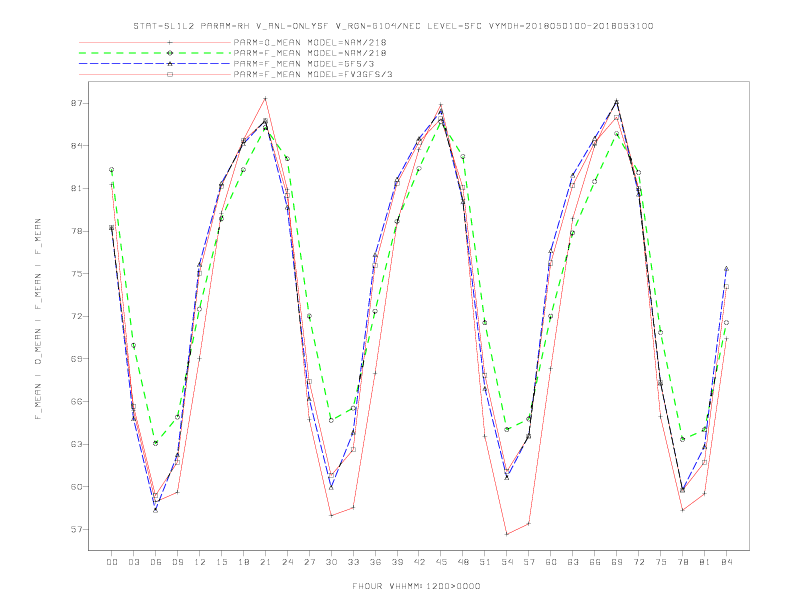
Task: Click the y-axis tick label 69
Action: (75, 359)
